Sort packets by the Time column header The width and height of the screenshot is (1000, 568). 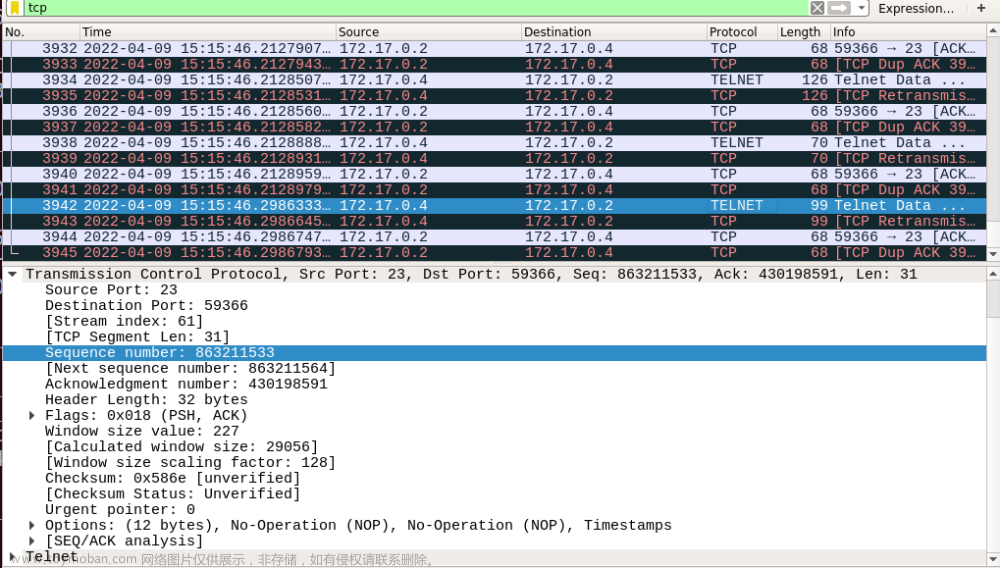207,32
